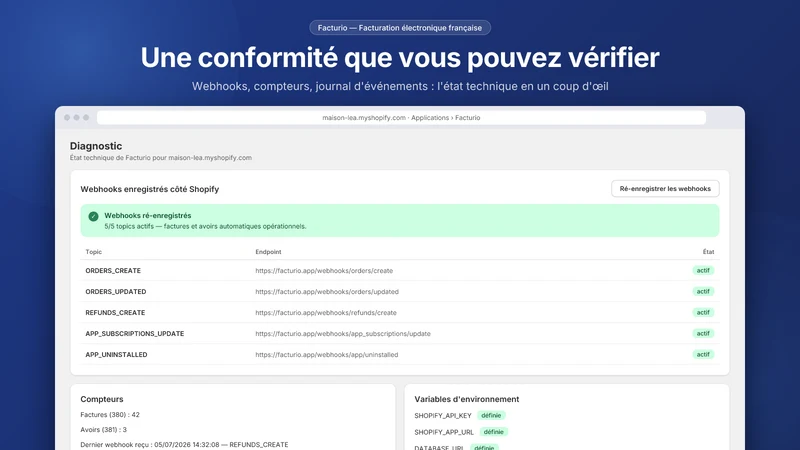Click the Variables d'environnement heading
Screen dimensions: 800x450
tap(466, 399)
